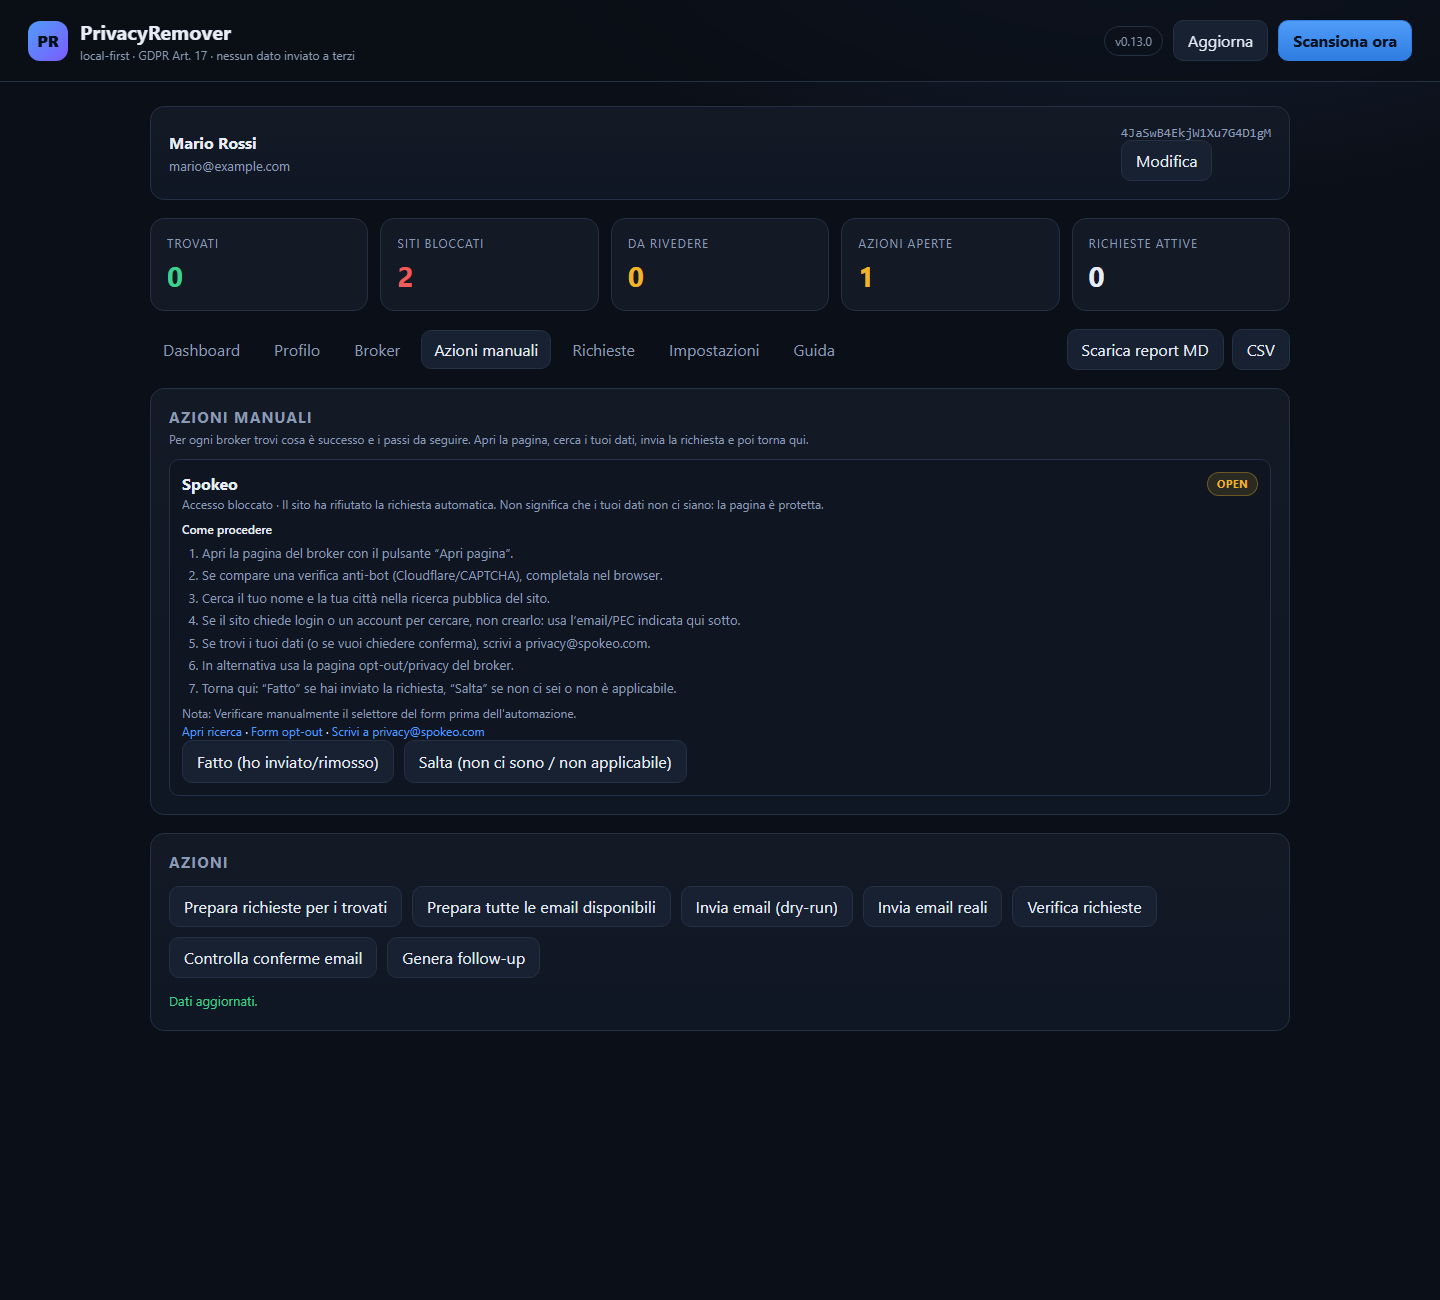The image size is (1440, 1300).
Task: Export data using the CSV button
Action: [1261, 350]
